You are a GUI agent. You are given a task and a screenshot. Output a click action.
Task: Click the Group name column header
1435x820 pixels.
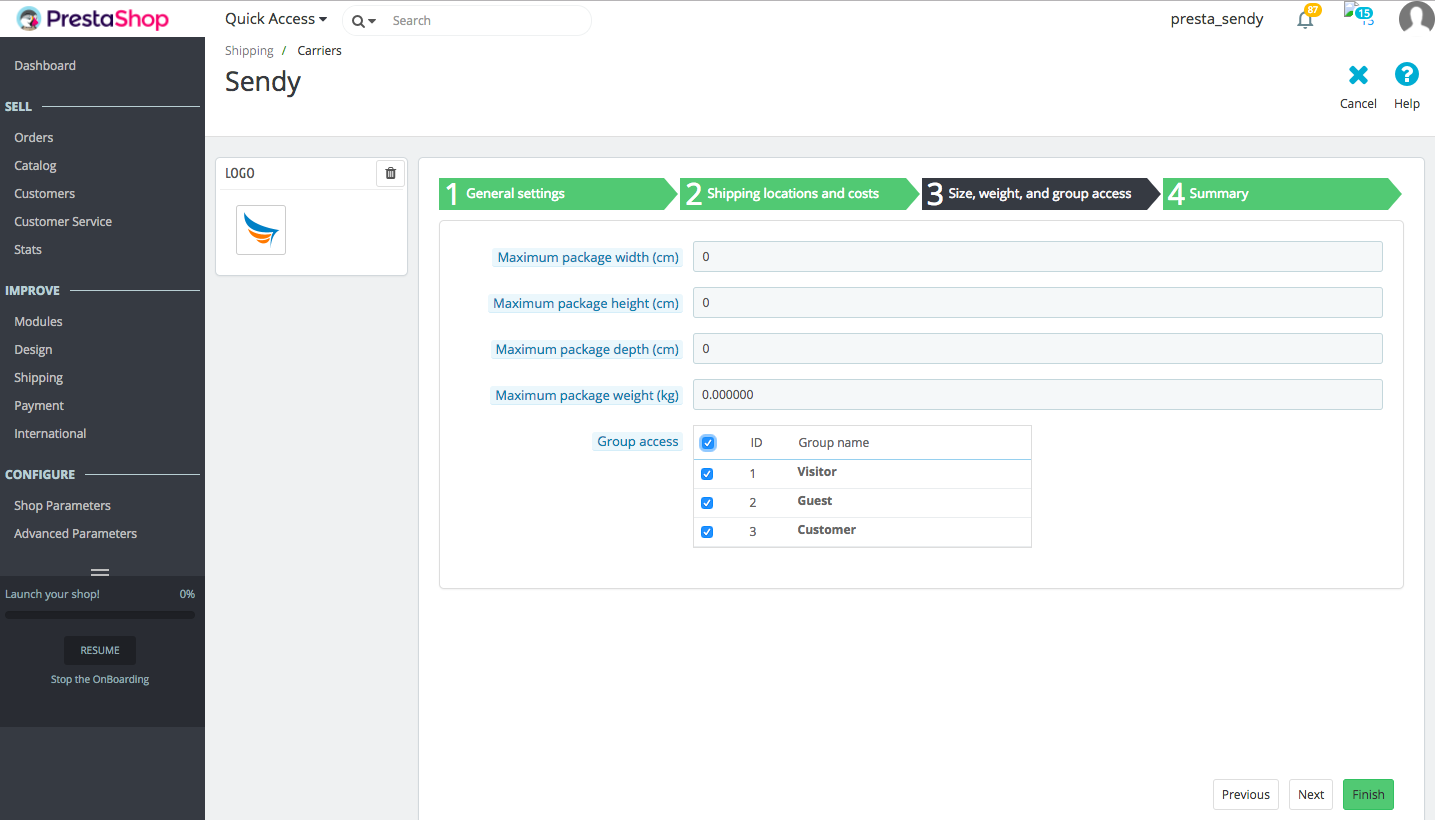tap(833, 443)
